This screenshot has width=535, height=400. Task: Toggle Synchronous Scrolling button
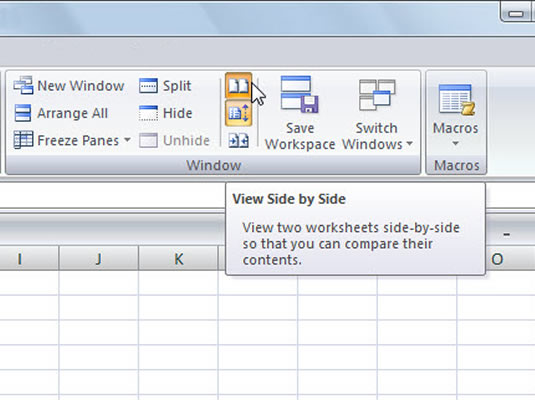(x=238, y=113)
